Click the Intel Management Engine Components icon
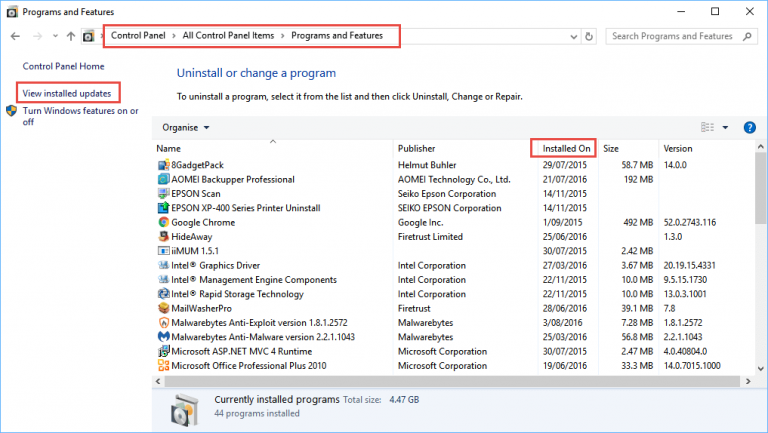Viewport: 768px width, 433px height. coord(164,280)
